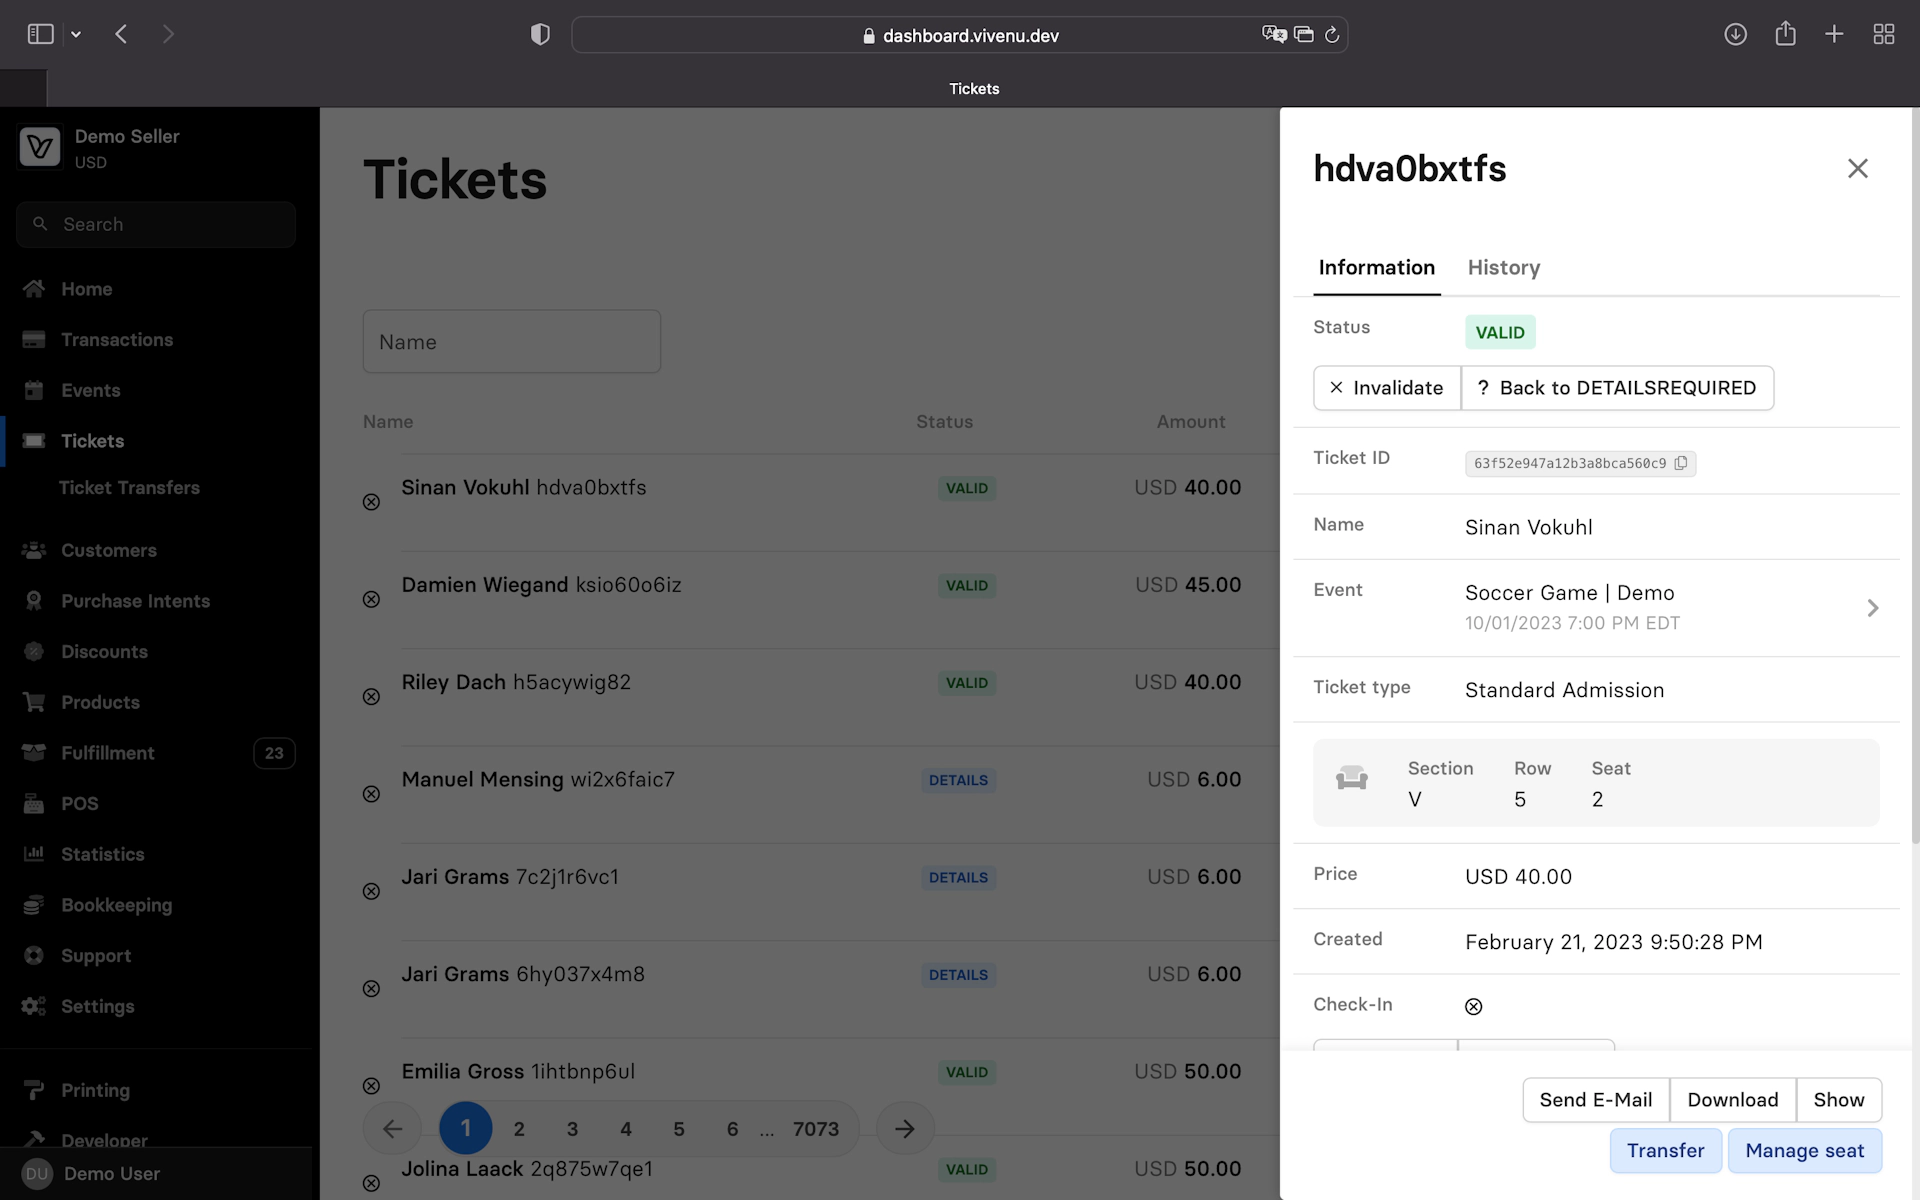The height and width of the screenshot is (1200, 1920).
Task: Open Safari downloads icon
Action: click(1735, 35)
